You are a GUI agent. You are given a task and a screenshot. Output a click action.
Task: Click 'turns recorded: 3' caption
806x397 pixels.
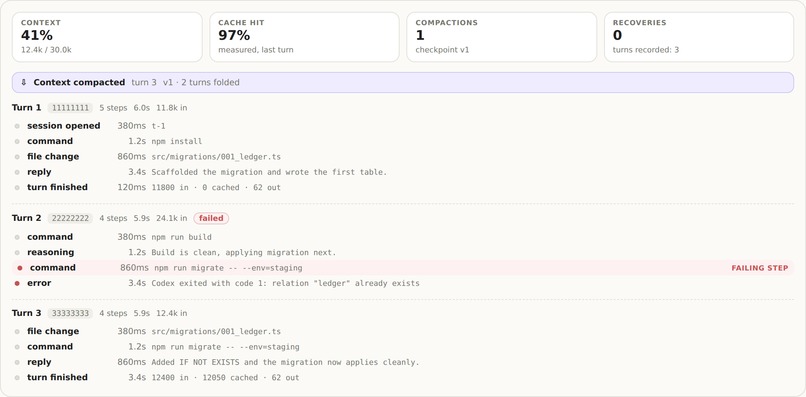point(646,50)
